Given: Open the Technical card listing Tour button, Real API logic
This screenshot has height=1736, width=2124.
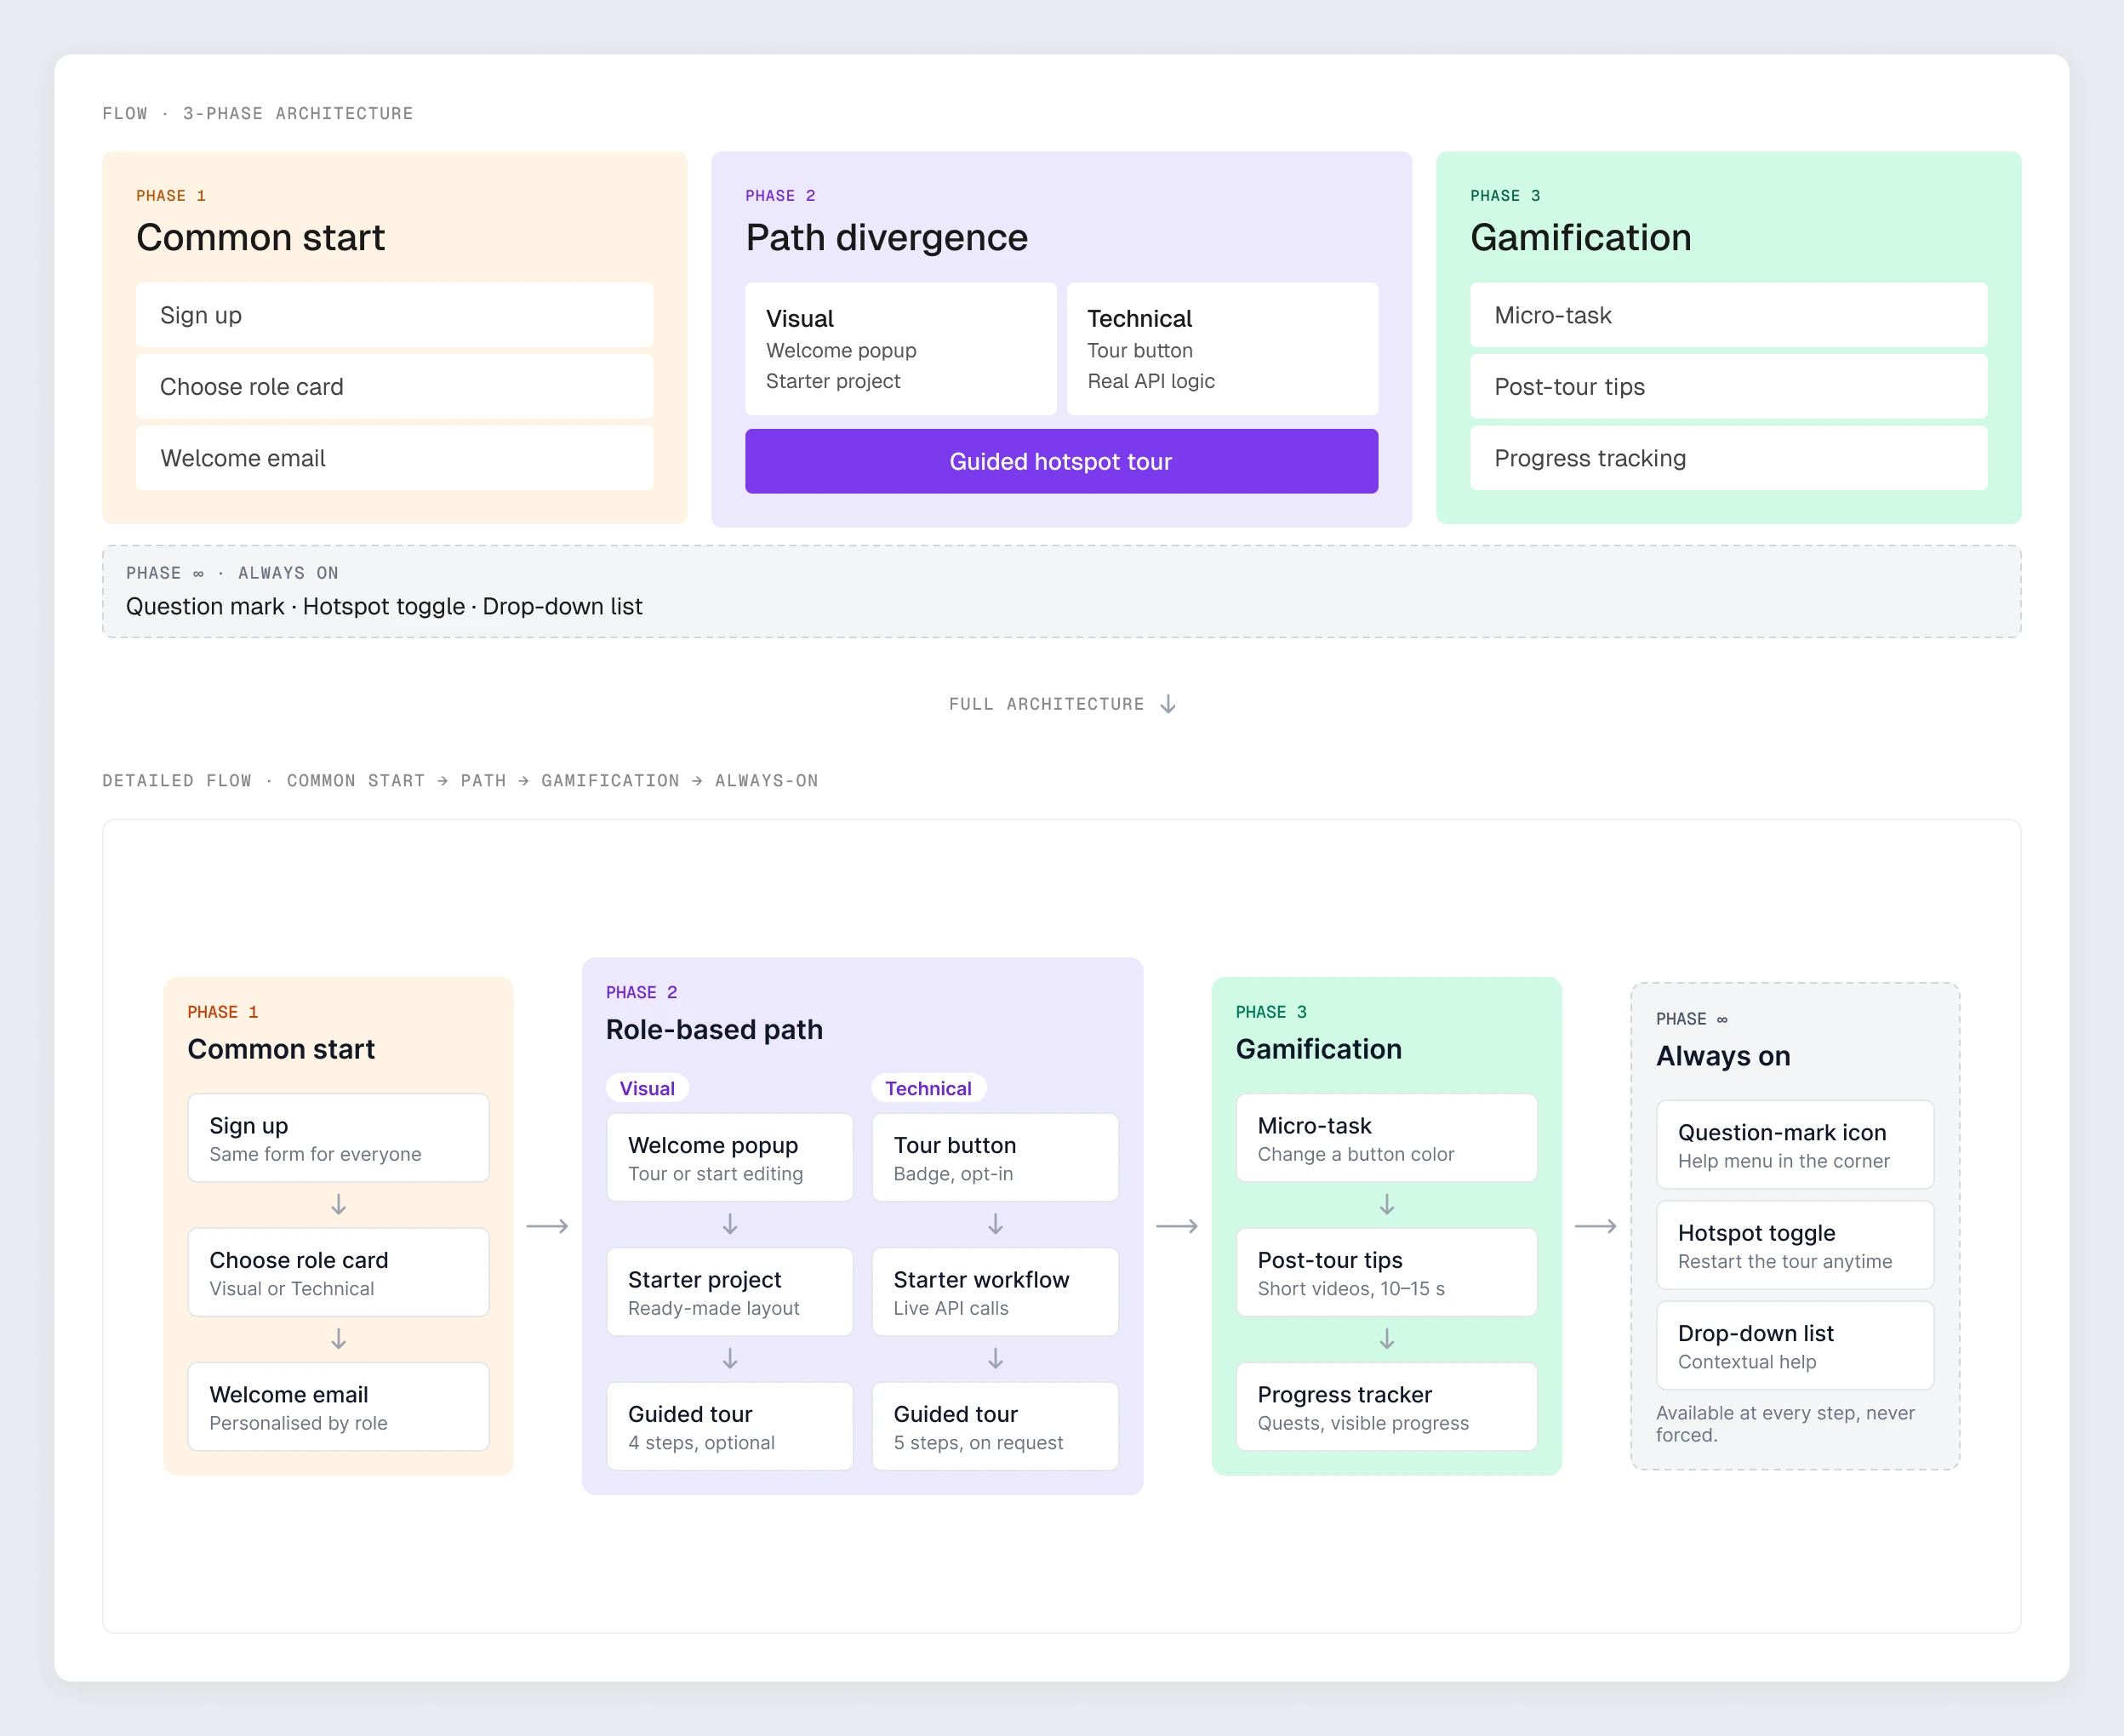Looking at the screenshot, I should (x=1222, y=349).
